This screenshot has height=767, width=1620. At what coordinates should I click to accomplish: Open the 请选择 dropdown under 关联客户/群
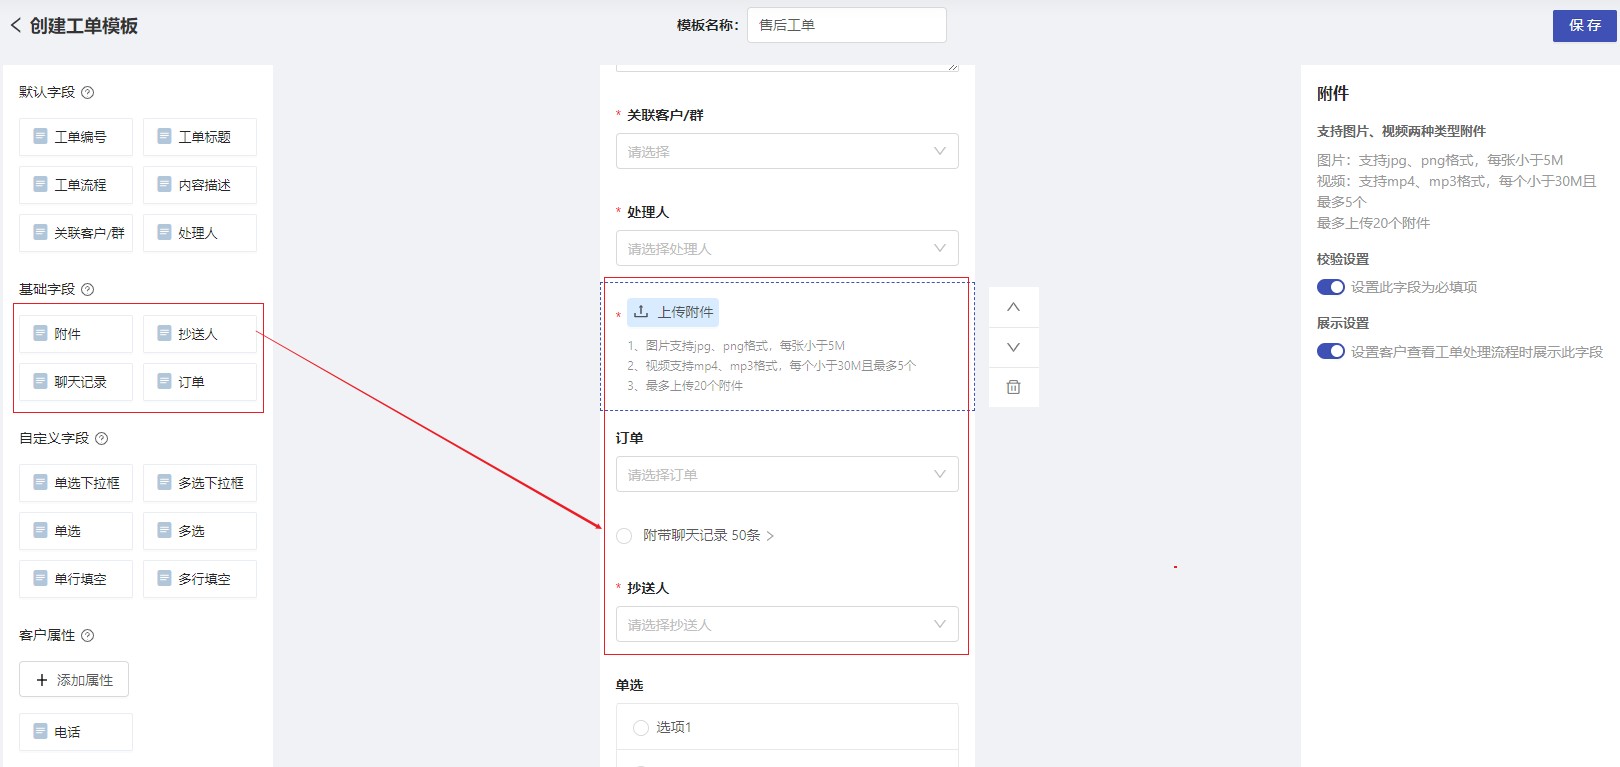click(x=787, y=151)
